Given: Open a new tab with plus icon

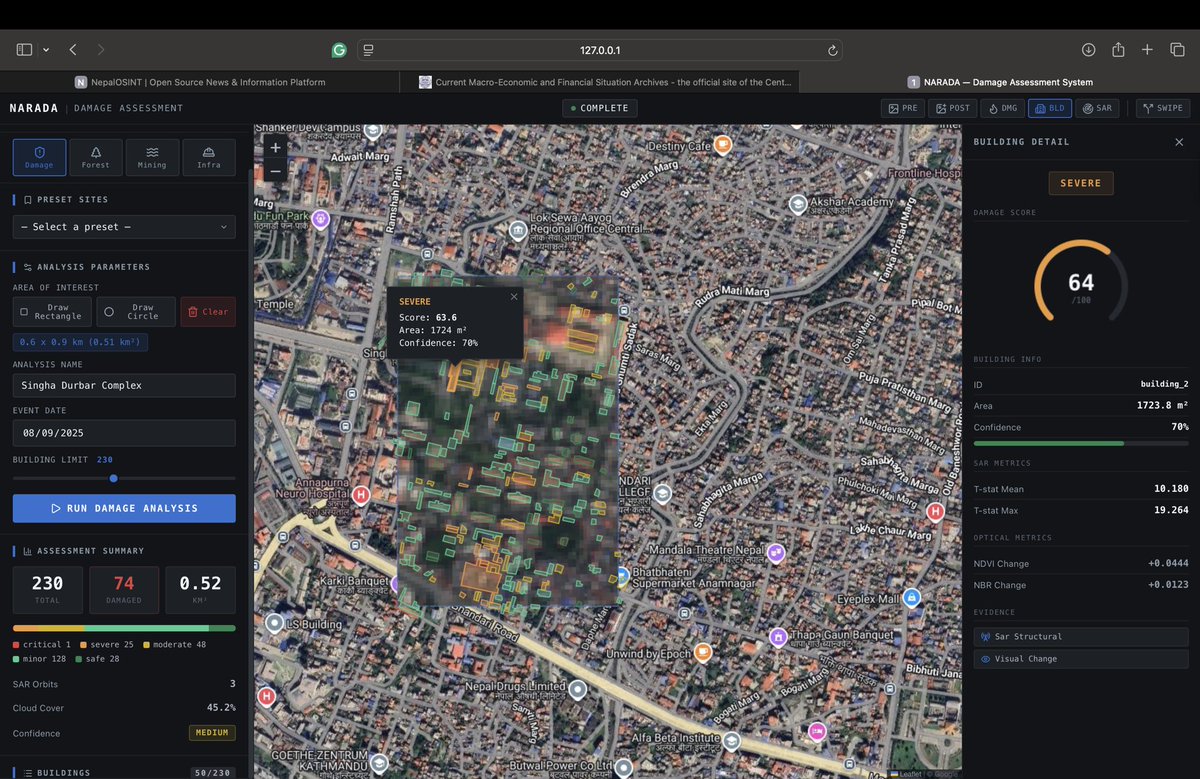Looking at the screenshot, I should pos(1148,50).
